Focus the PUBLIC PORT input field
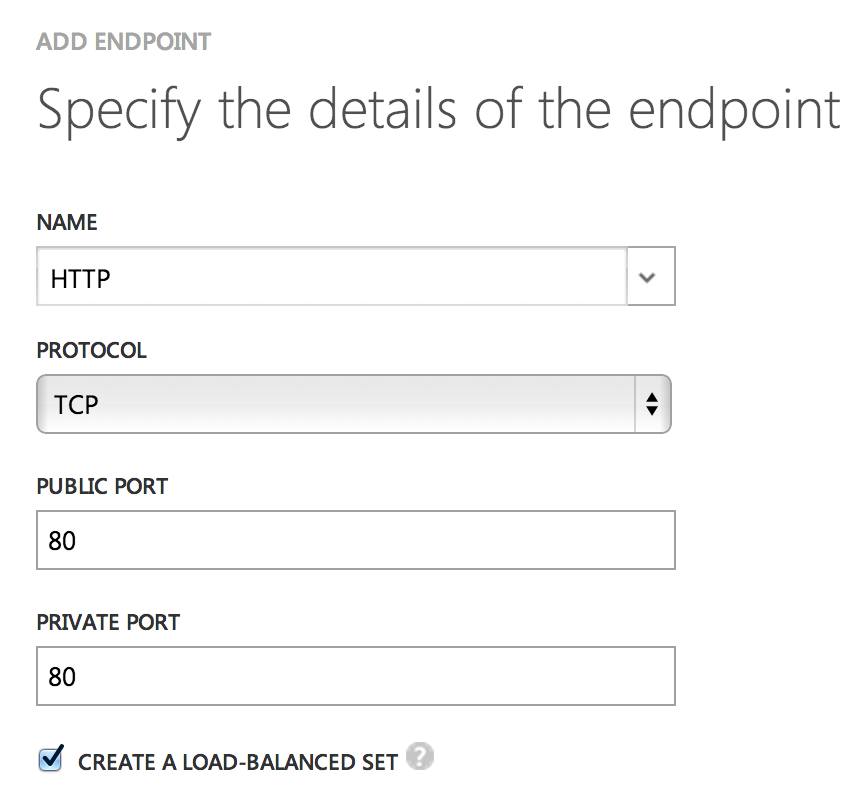The image size is (860, 810). (x=355, y=540)
